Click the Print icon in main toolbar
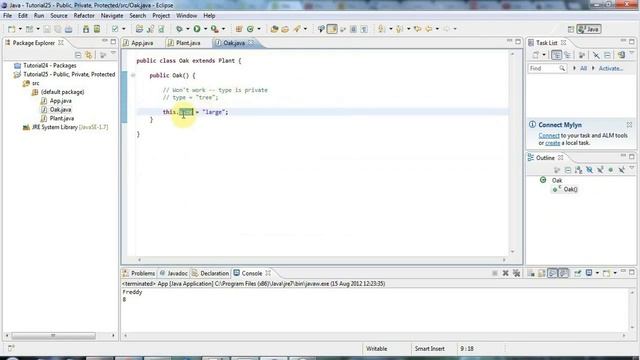 [69, 29]
